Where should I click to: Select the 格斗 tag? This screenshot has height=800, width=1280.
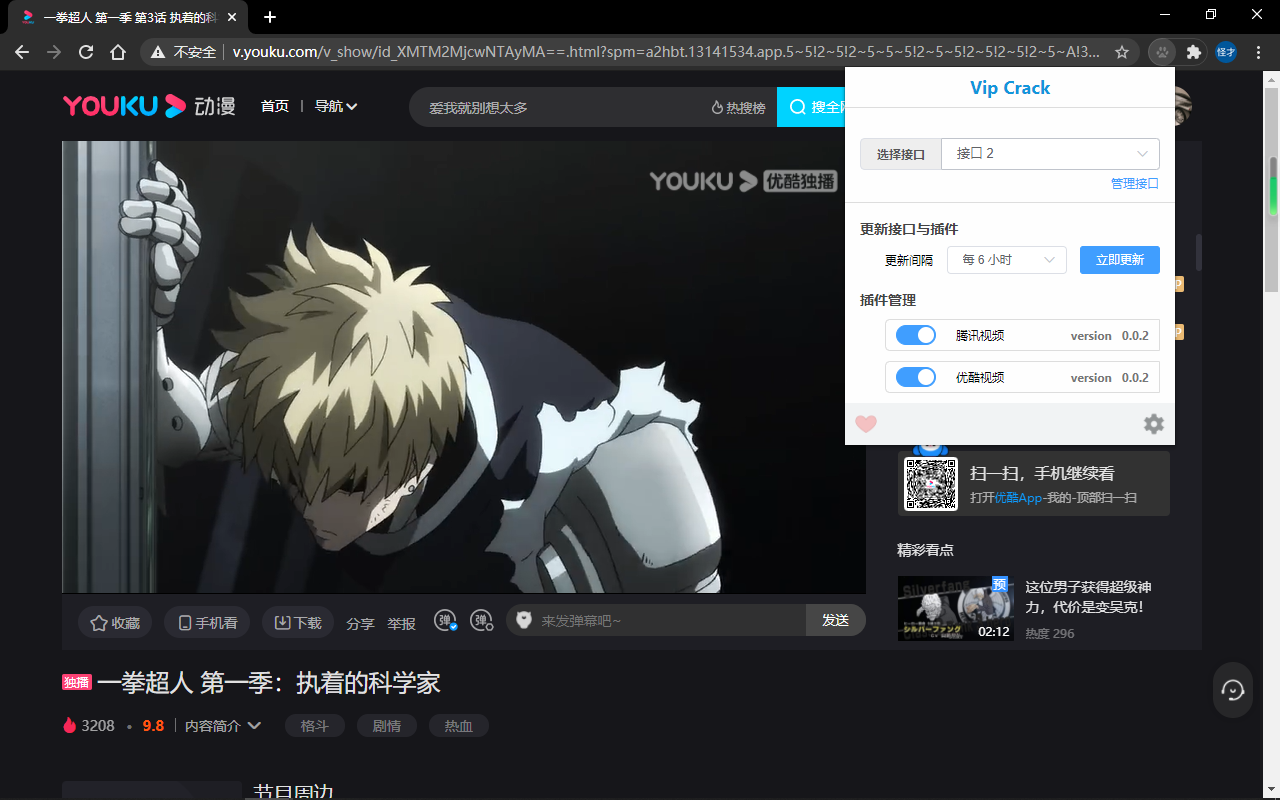tap(315, 726)
